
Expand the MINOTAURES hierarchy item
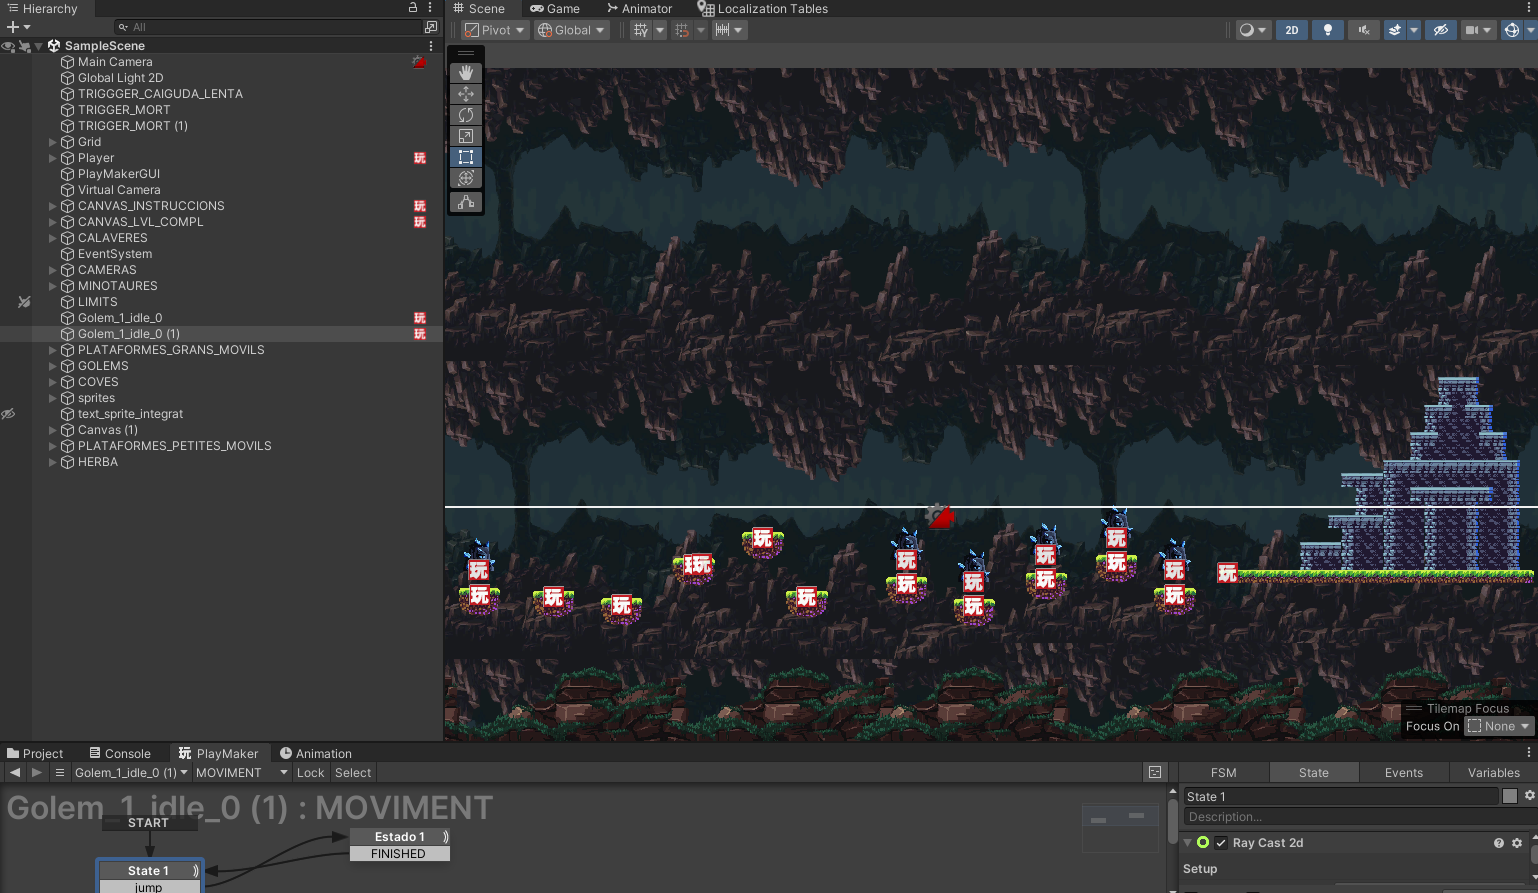coord(52,286)
